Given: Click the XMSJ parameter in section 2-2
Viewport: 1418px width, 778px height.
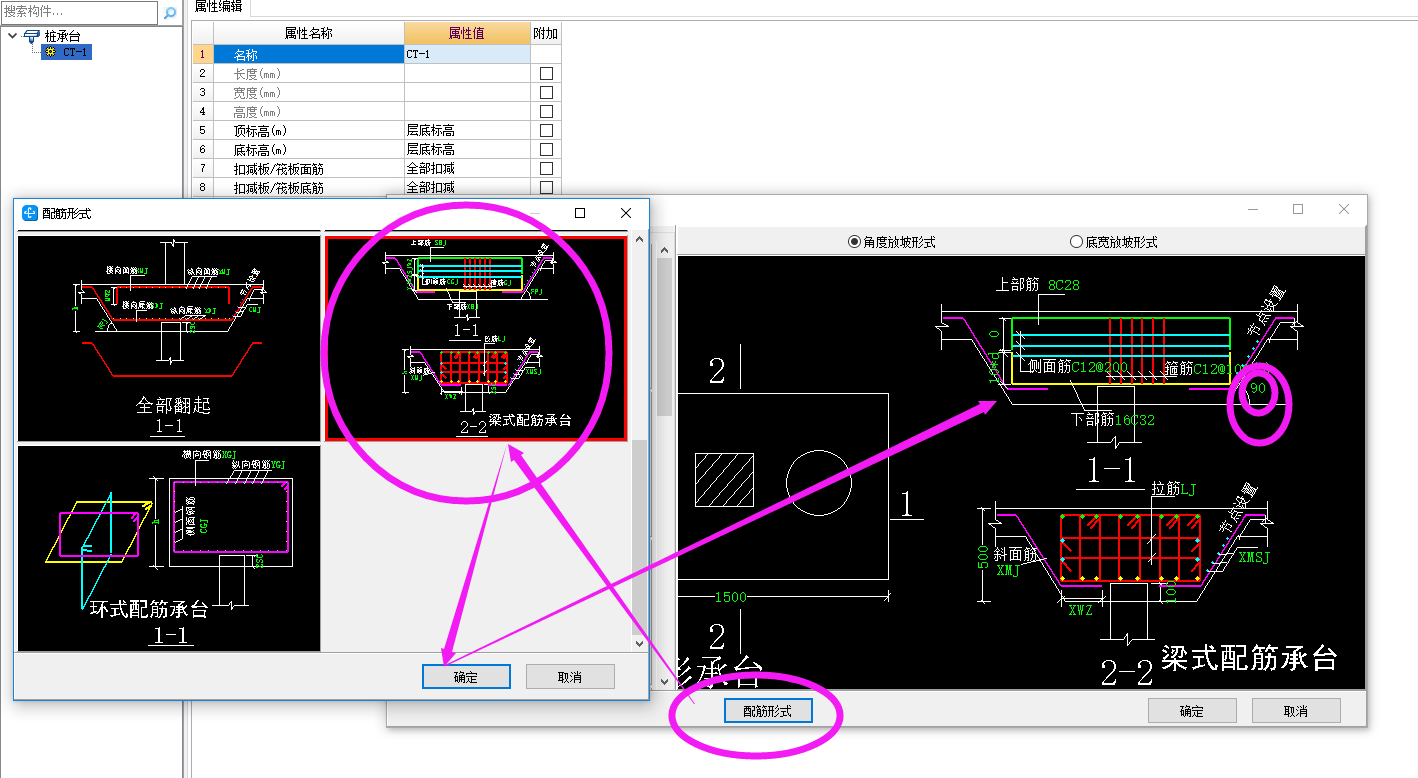Looking at the screenshot, I should pyautogui.click(x=1254, y=557).
